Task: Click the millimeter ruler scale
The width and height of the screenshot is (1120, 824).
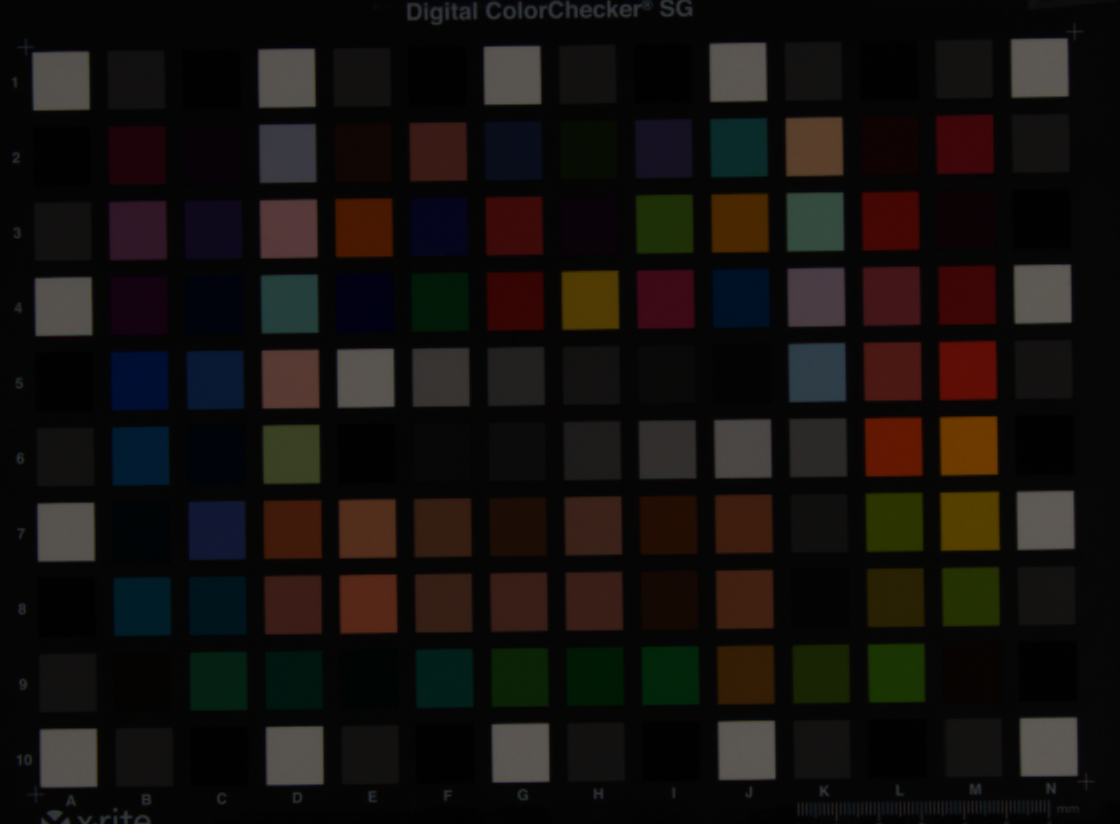Action: [923, 808]
